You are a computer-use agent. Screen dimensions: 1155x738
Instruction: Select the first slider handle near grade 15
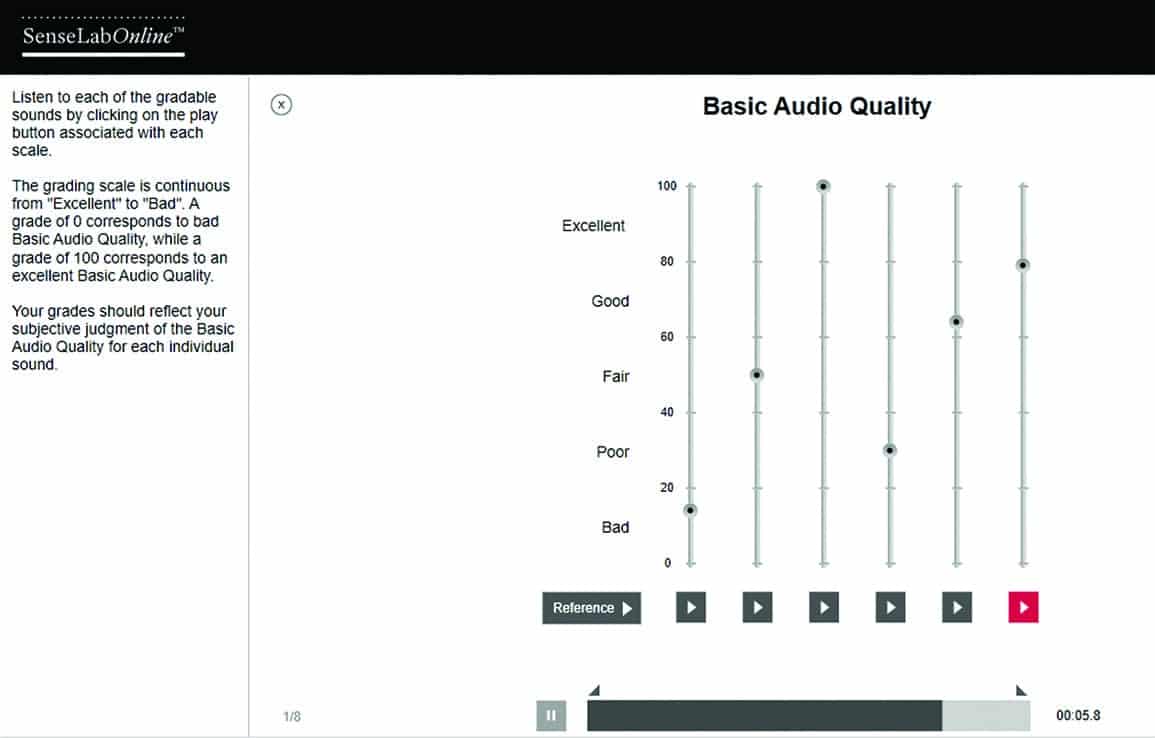690,511
